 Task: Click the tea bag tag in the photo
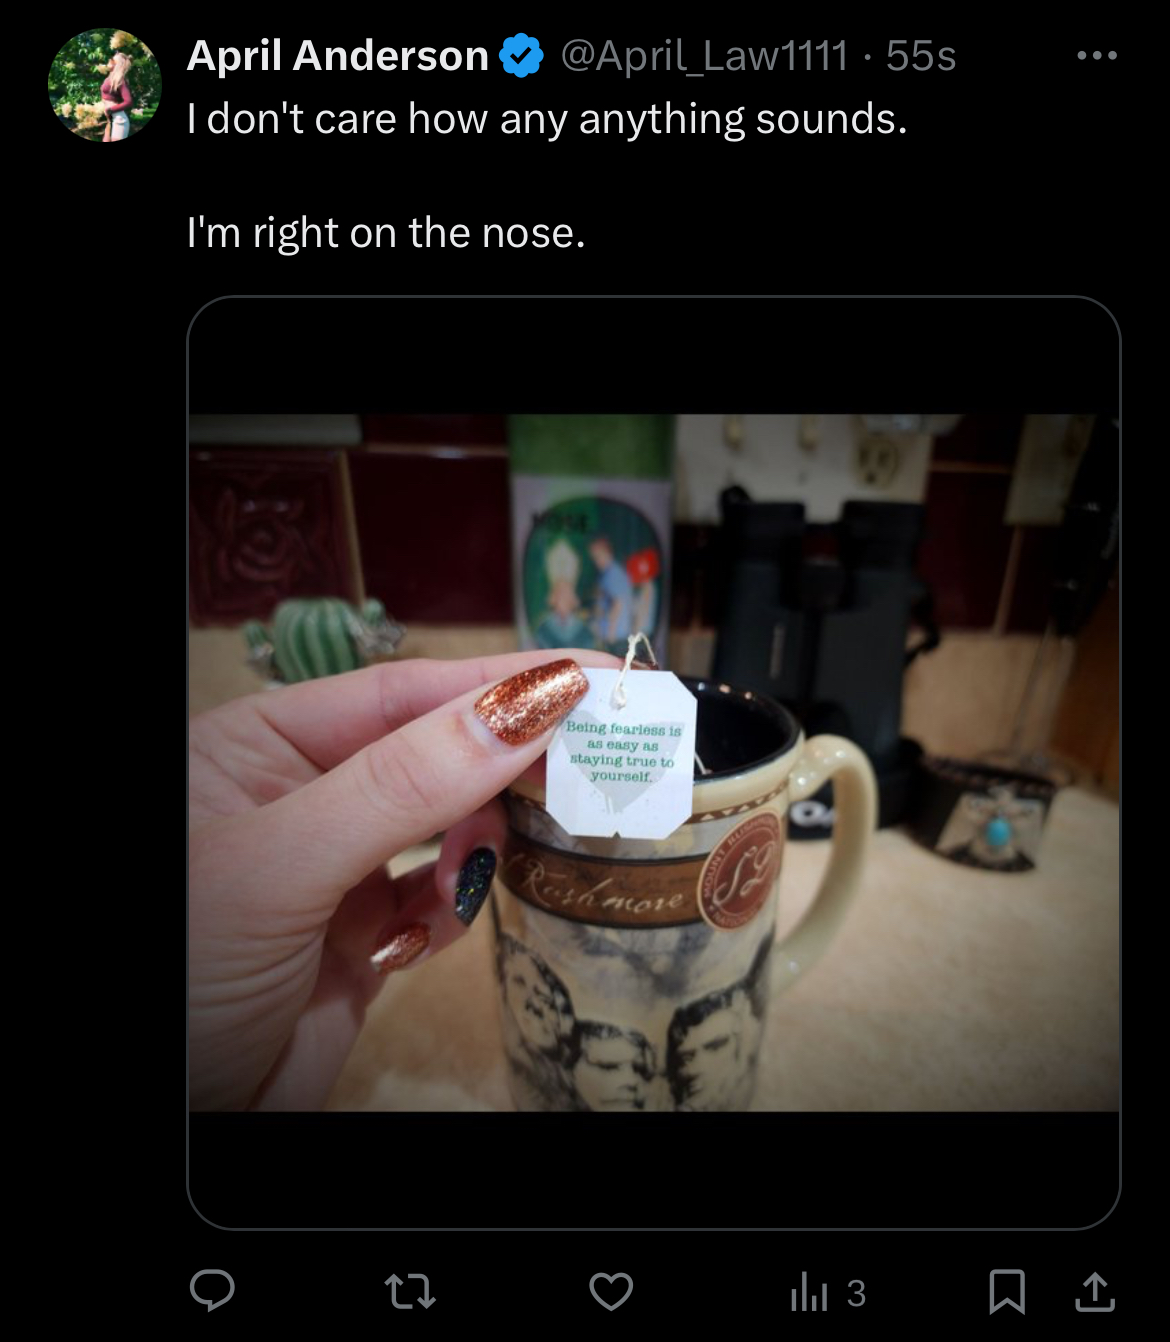pyautogui.click(x=621, y=752)
